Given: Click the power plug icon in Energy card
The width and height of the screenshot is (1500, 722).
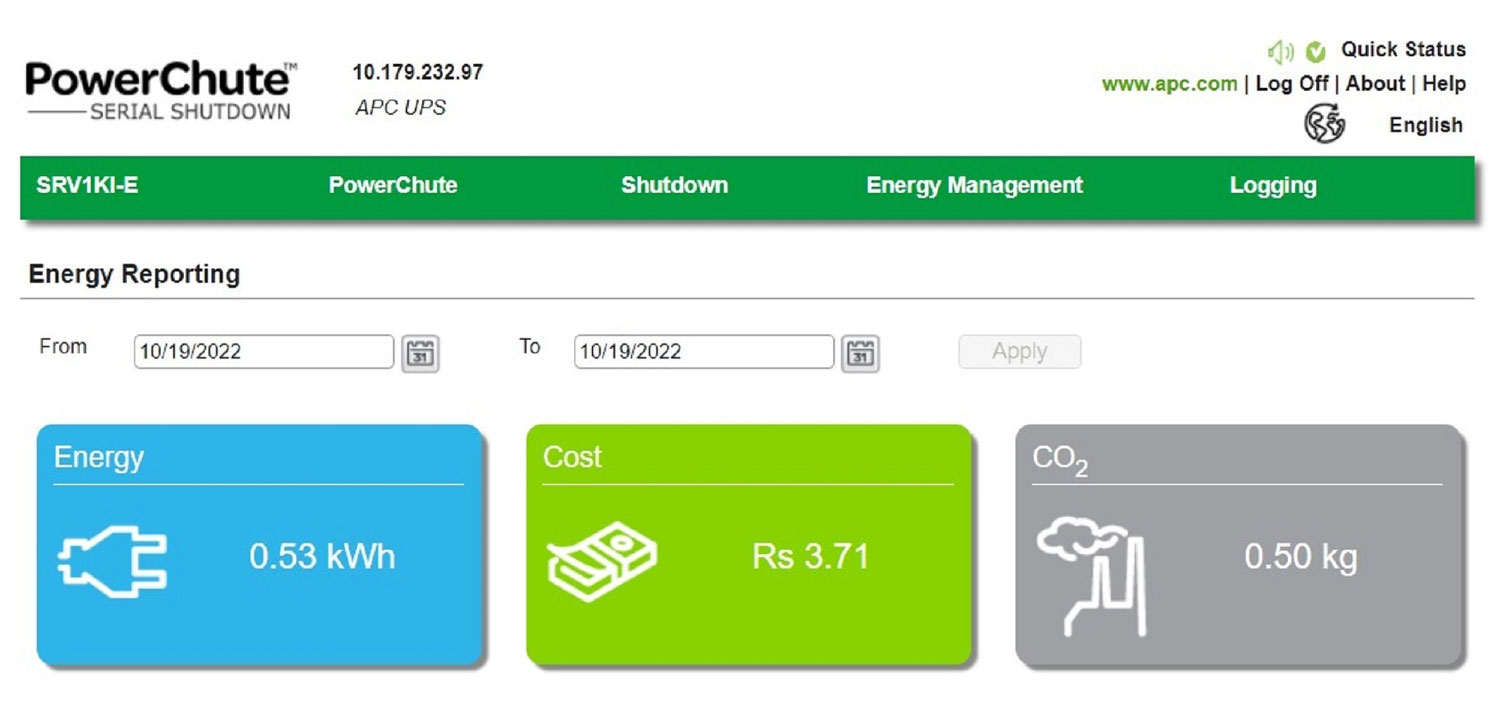Looking at the screenshot, I should (112, 563).
